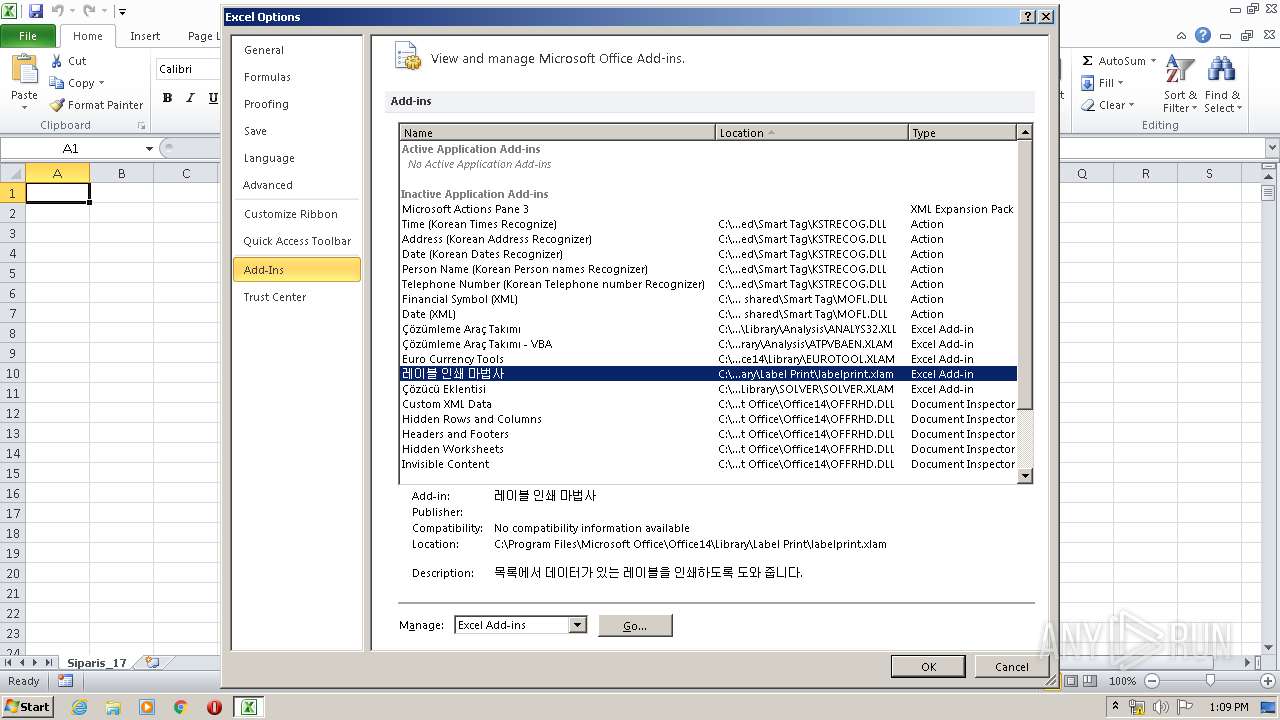1280x720 pixels.
Task: Click OK in Excel Options
Action: 928,667
